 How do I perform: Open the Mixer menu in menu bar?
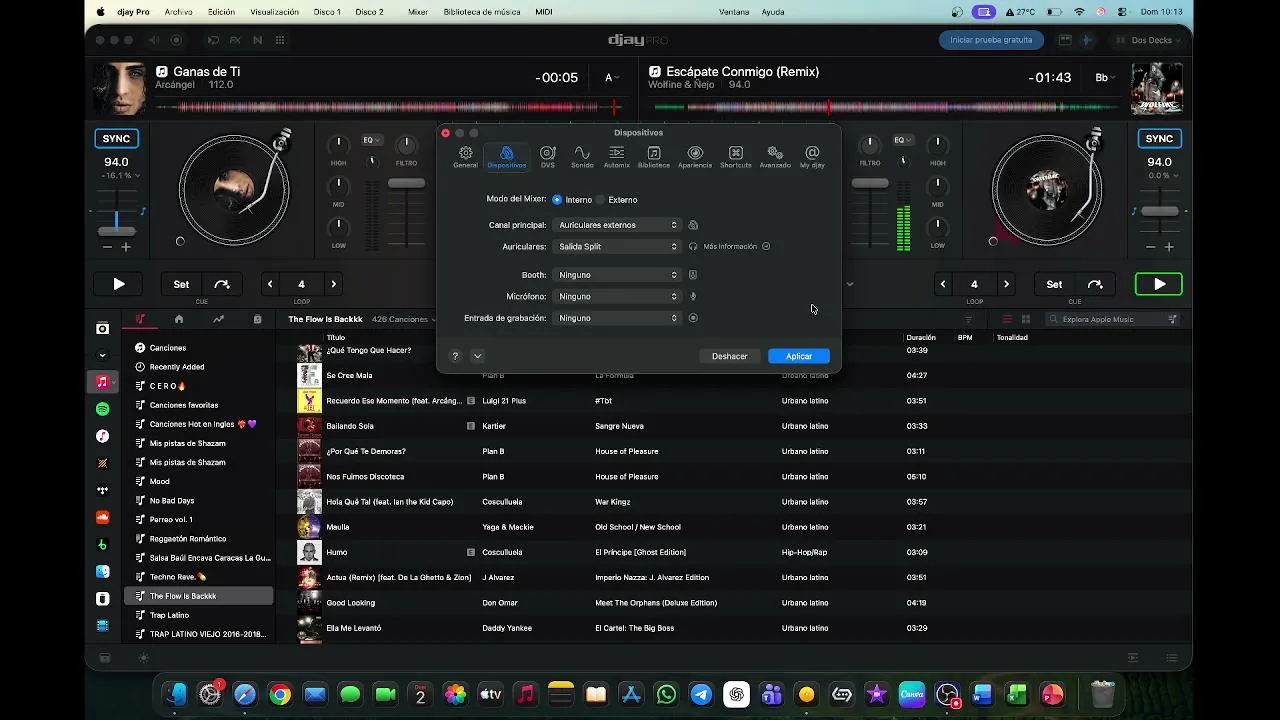pyautogui.click(x=419, y=12)
